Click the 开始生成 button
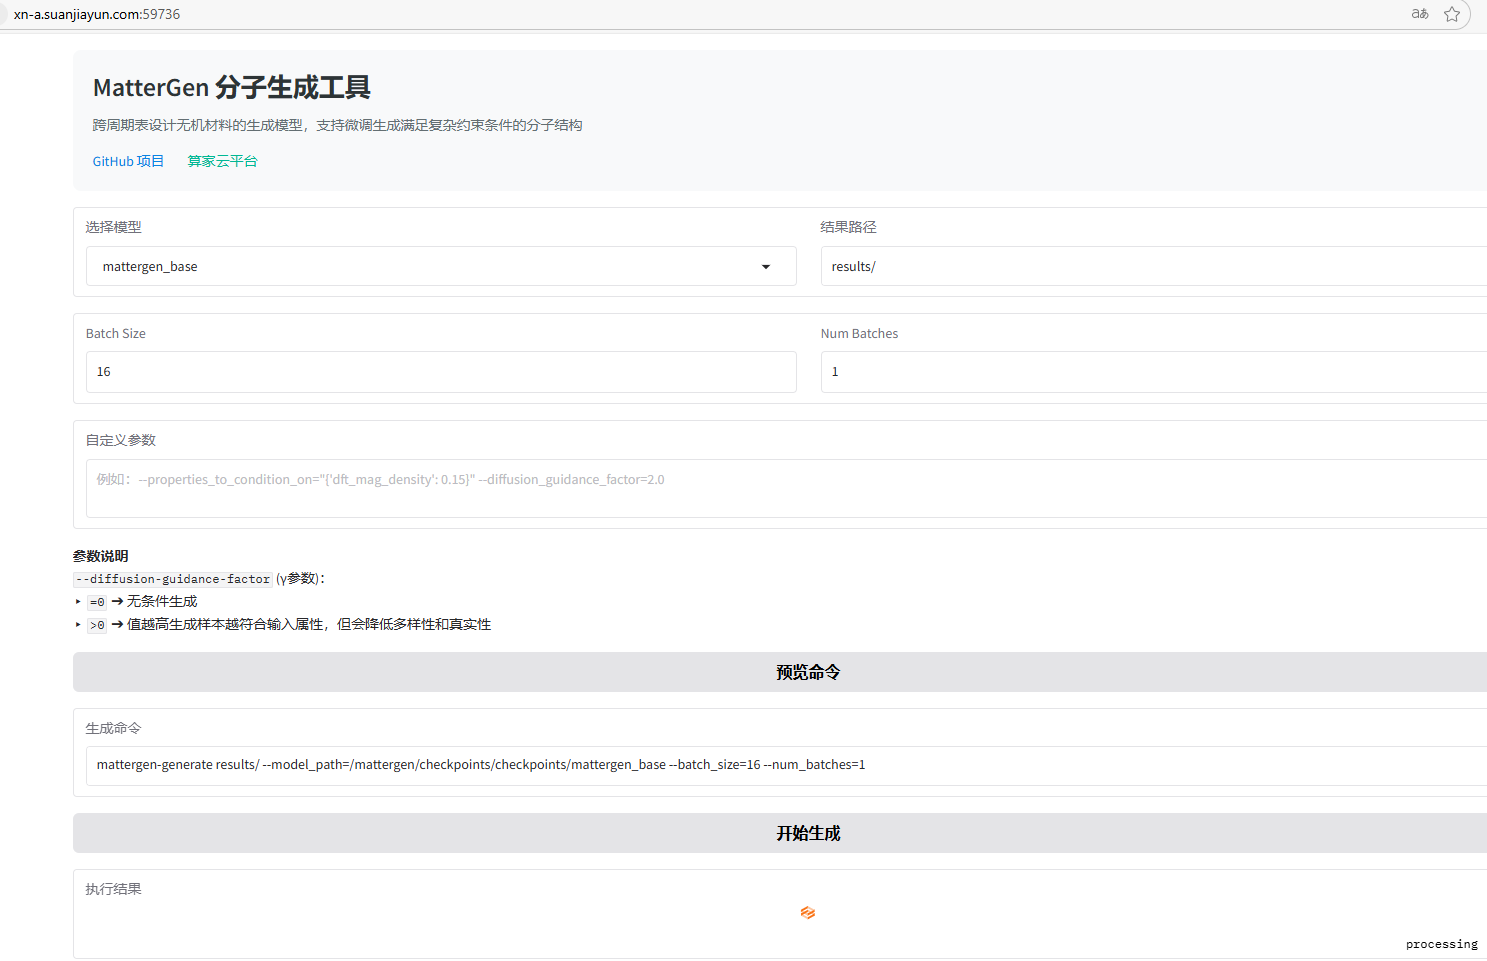 780,833
